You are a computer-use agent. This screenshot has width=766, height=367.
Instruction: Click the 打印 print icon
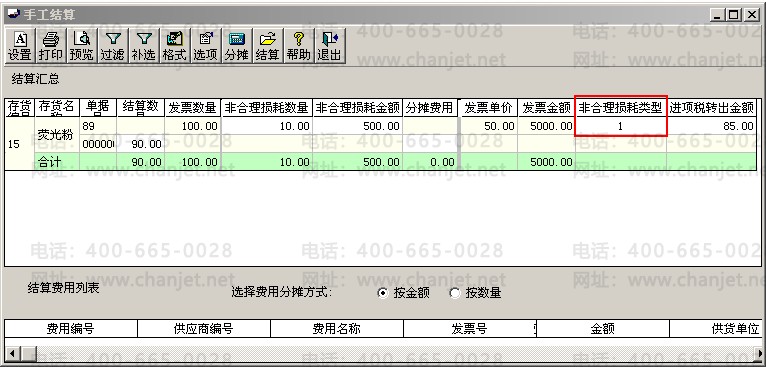coord(50,46)
